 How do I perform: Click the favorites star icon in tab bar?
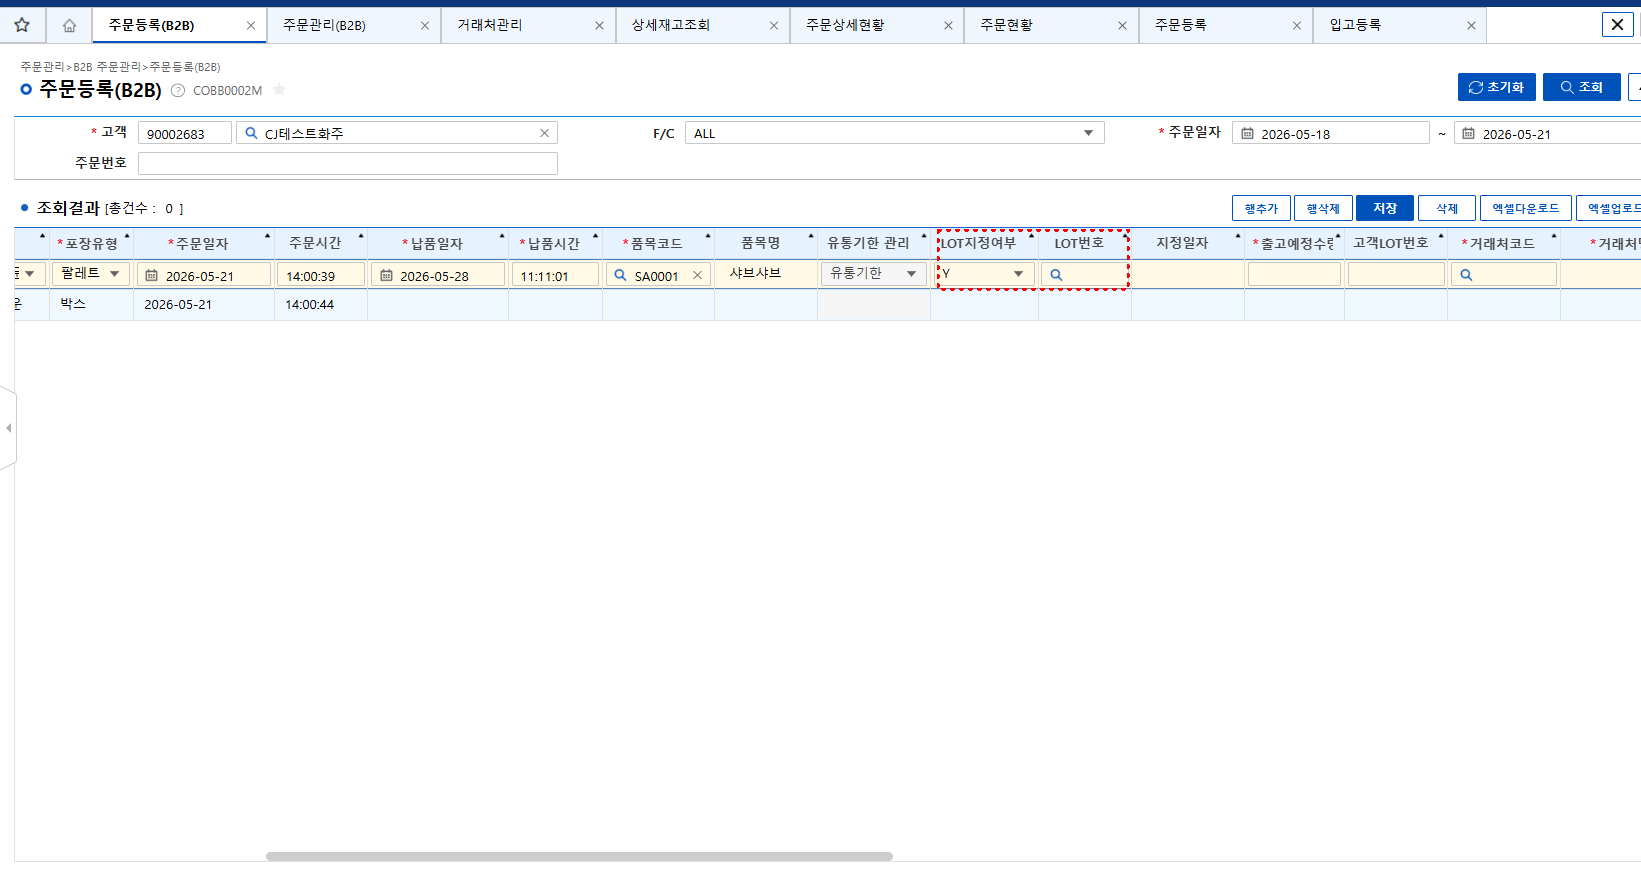(22, 25)
